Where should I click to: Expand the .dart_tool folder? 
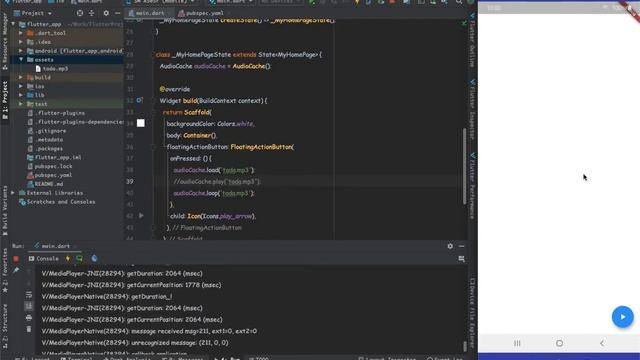pyautogui.click(x=21, y=33)
